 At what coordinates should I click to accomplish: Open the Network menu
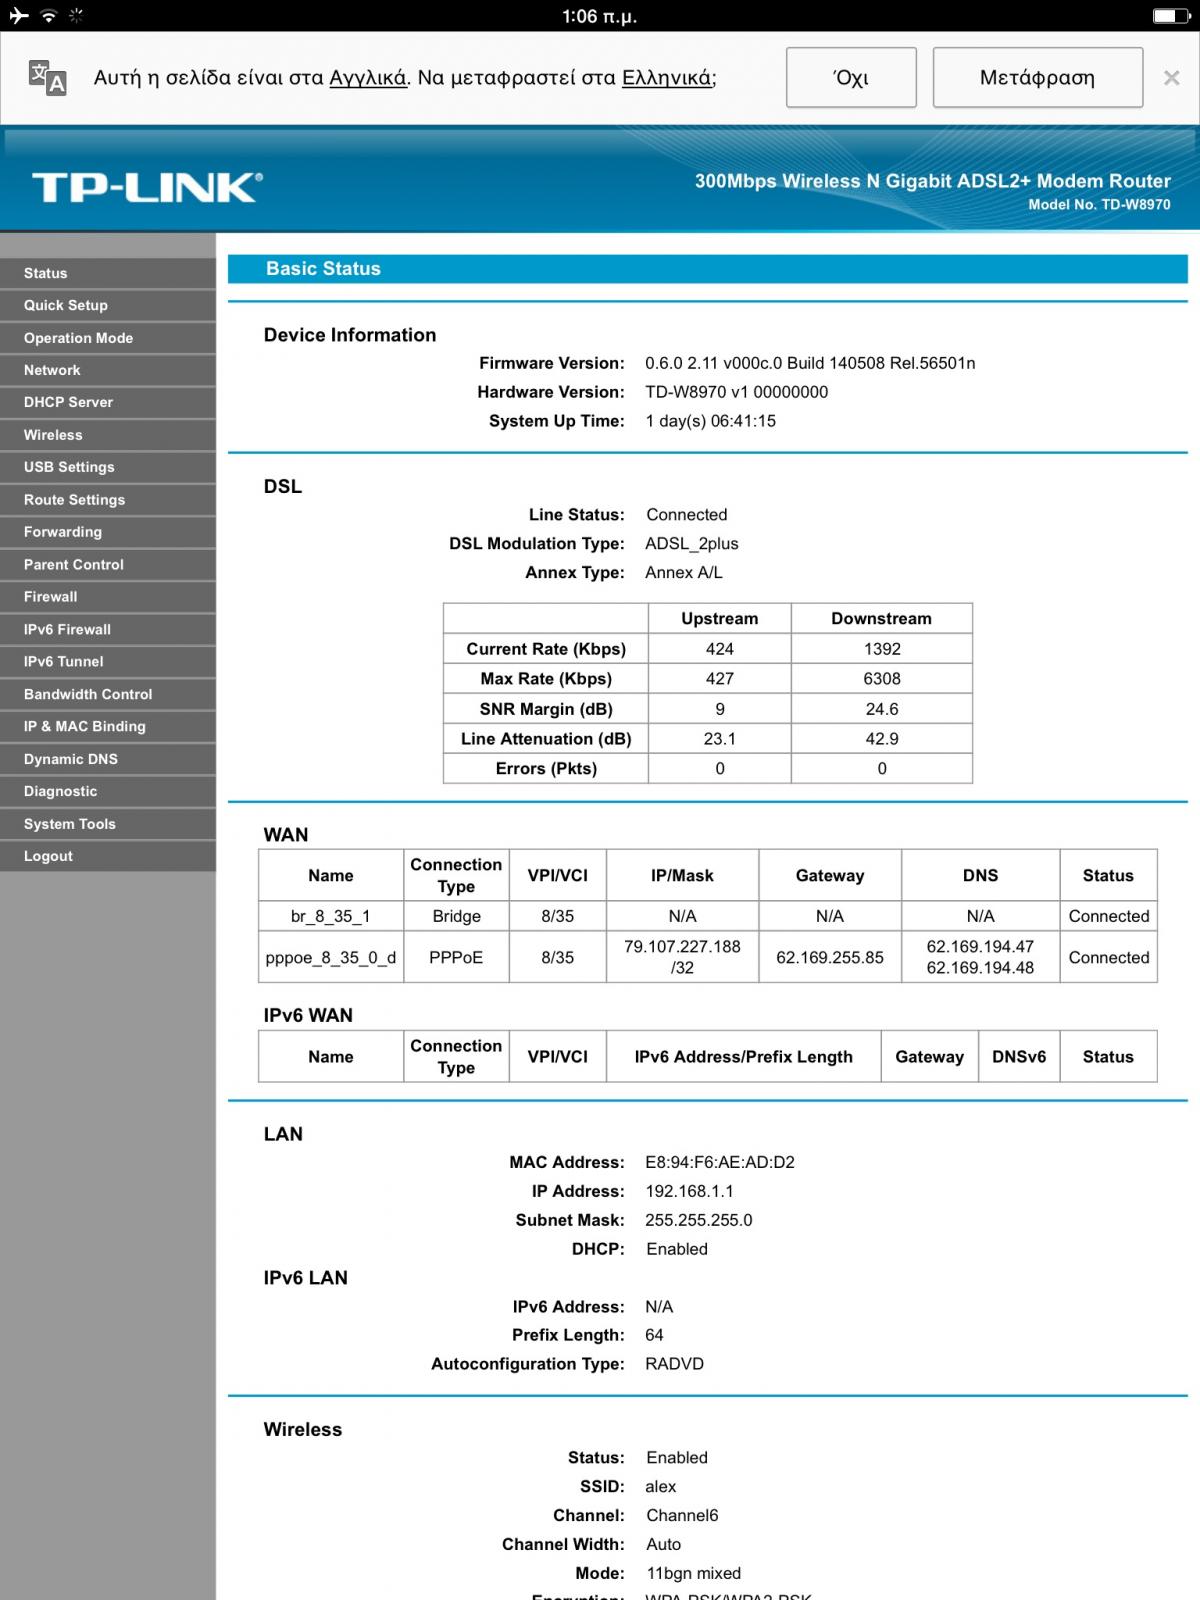coord(108,370)
